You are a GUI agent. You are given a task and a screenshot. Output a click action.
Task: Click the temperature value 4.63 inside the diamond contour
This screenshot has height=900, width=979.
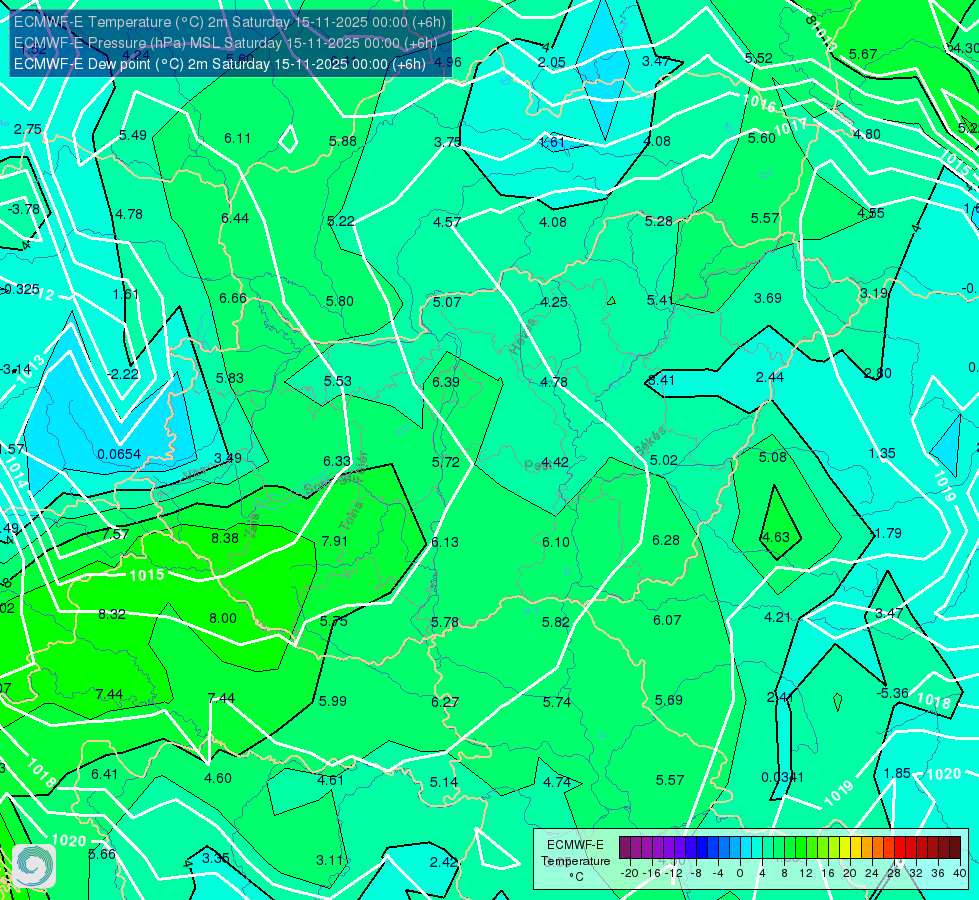tap(776, 537)
